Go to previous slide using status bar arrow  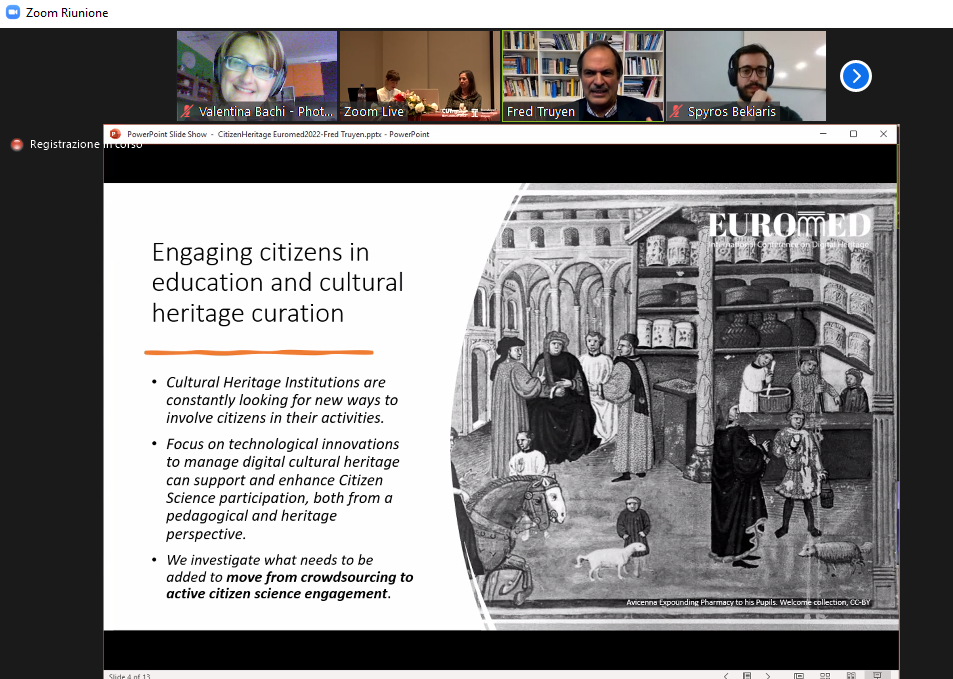[726, 675]
